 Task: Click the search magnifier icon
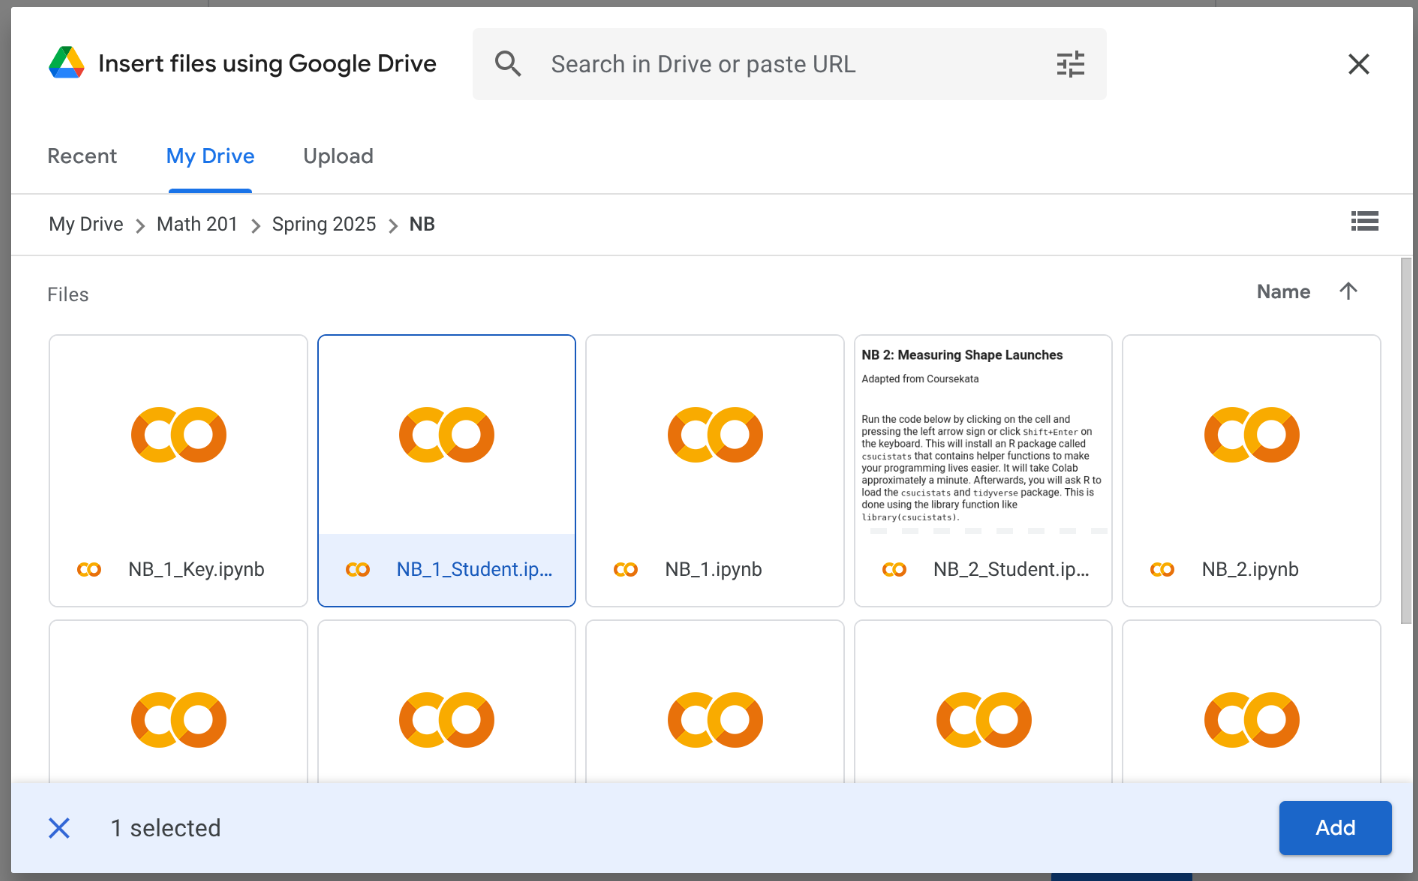508,64
